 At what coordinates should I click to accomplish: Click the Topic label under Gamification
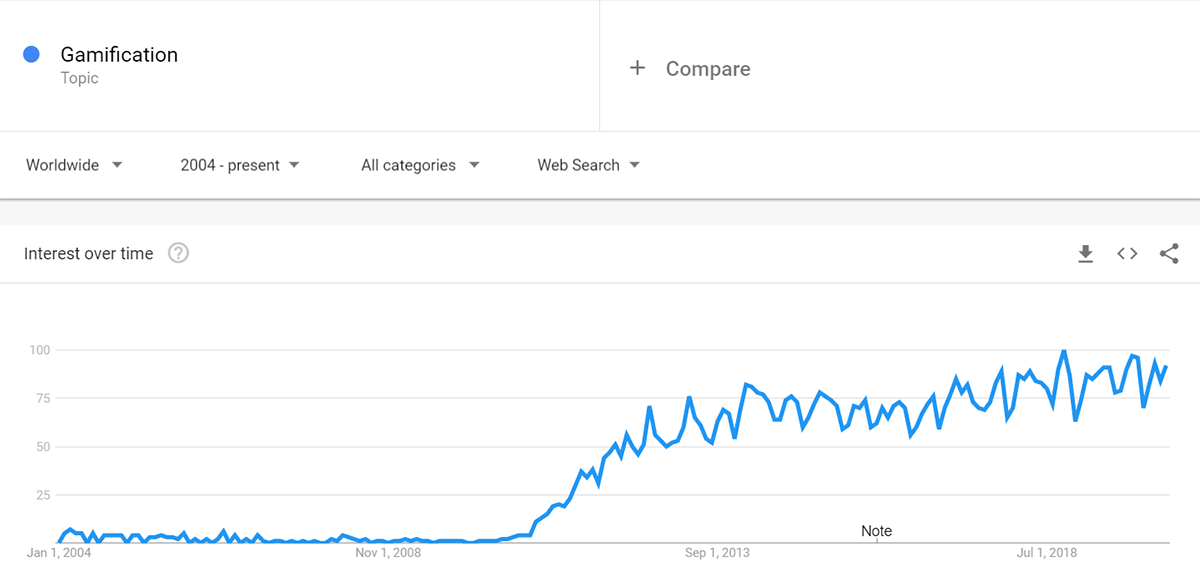(x=79, y=78)
